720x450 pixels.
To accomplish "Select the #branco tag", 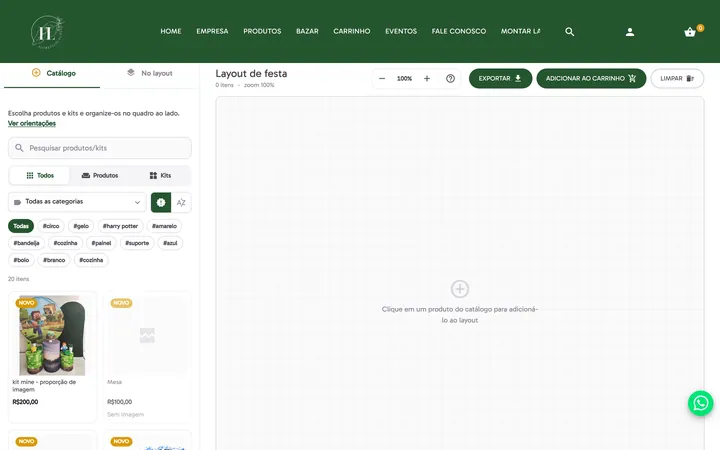I will tap(54, 260).
